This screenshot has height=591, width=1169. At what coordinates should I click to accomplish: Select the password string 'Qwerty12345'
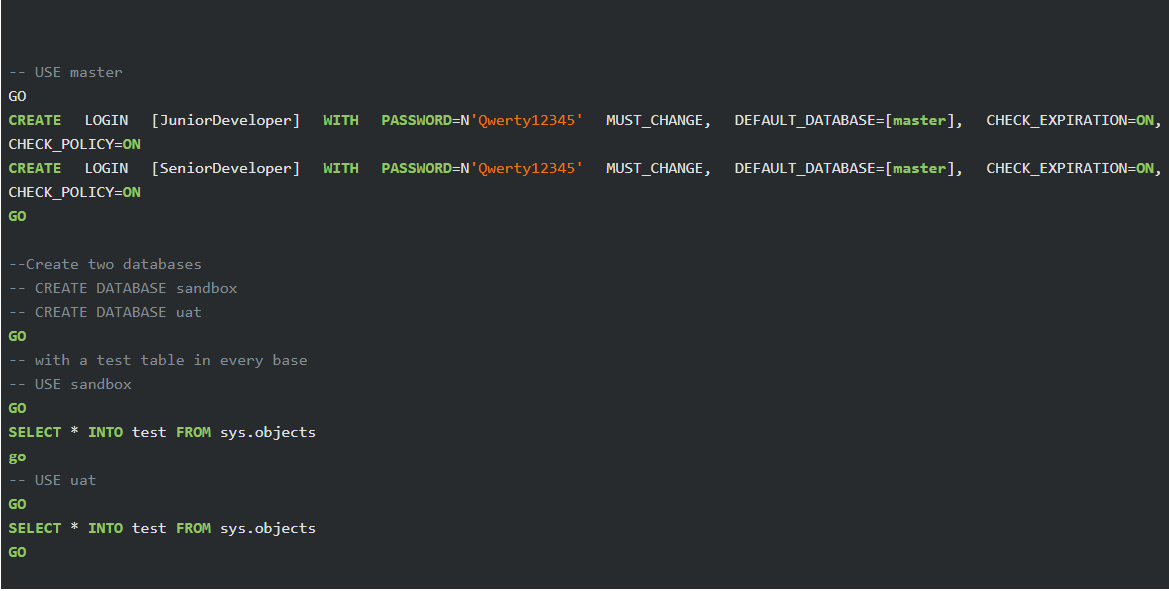click(529, 119)
